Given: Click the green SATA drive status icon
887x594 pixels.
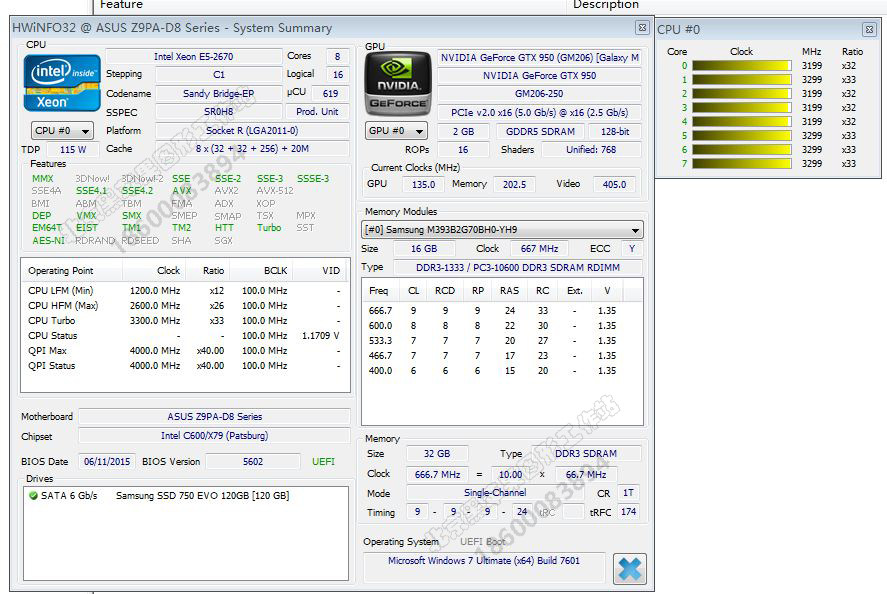Looking at the screenshot, I should pos(33,496).
